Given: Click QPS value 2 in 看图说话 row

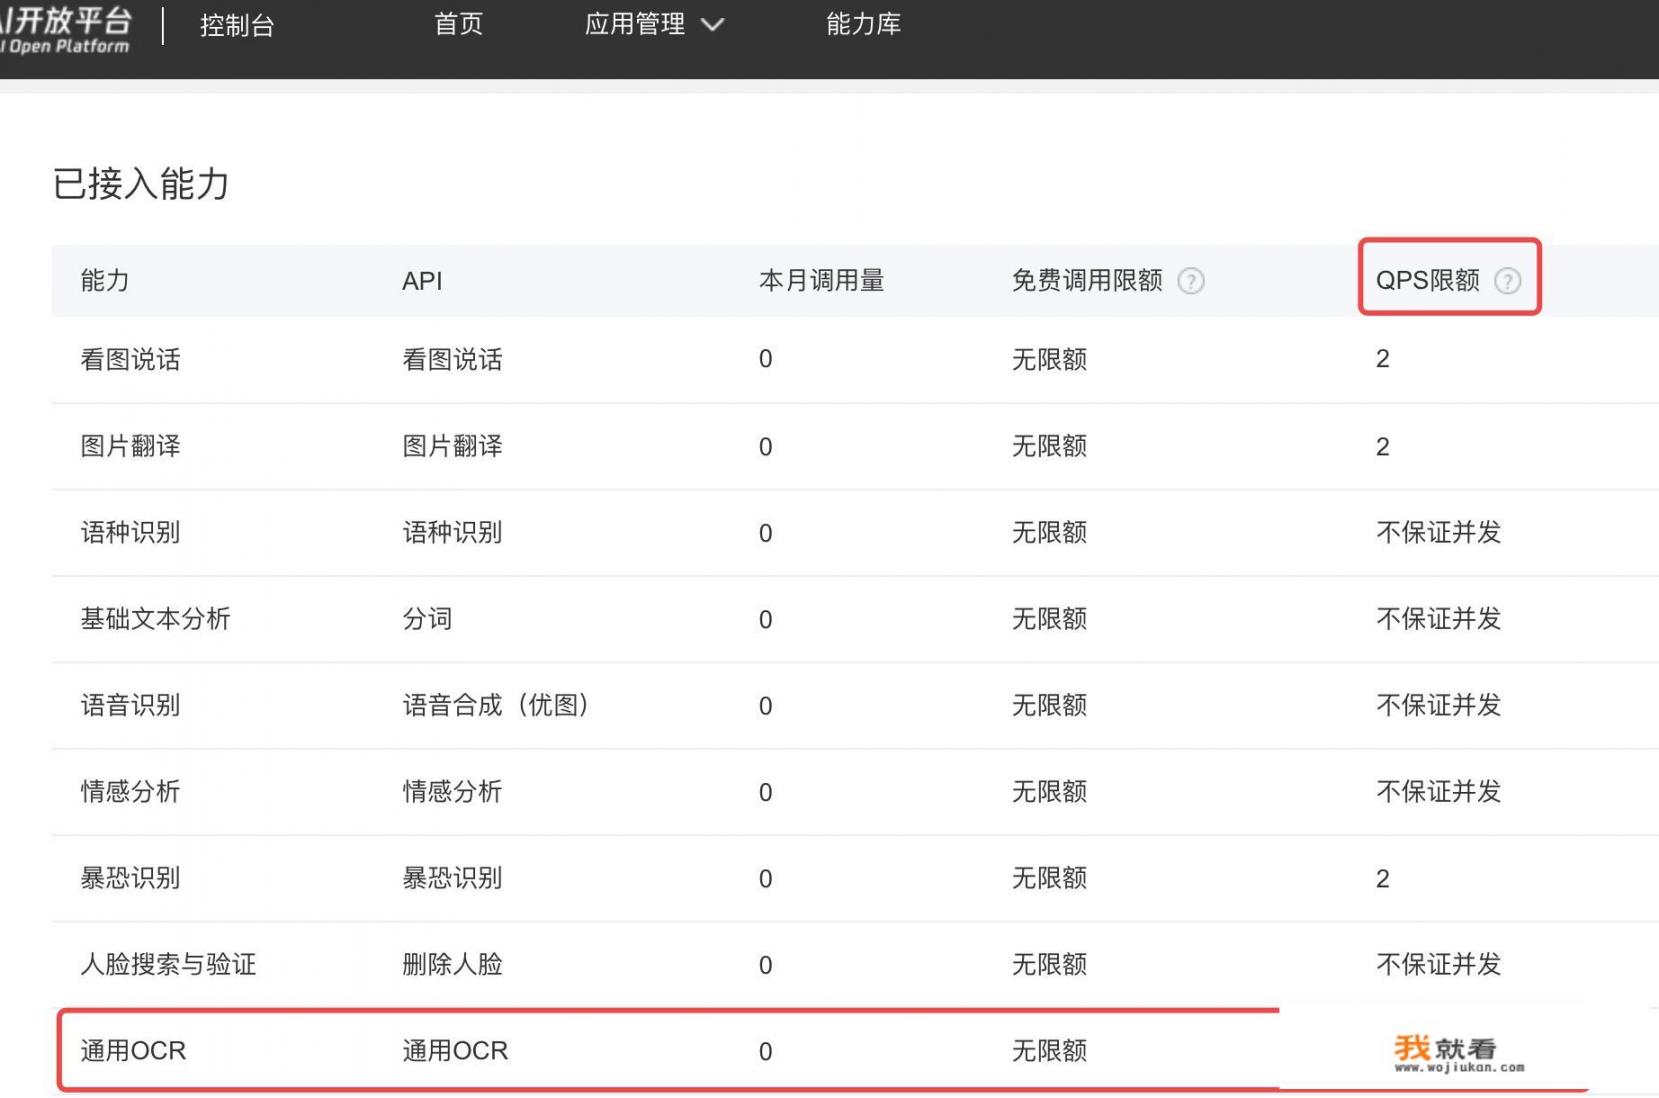Looking at the screenshot, I should 1383,359.
